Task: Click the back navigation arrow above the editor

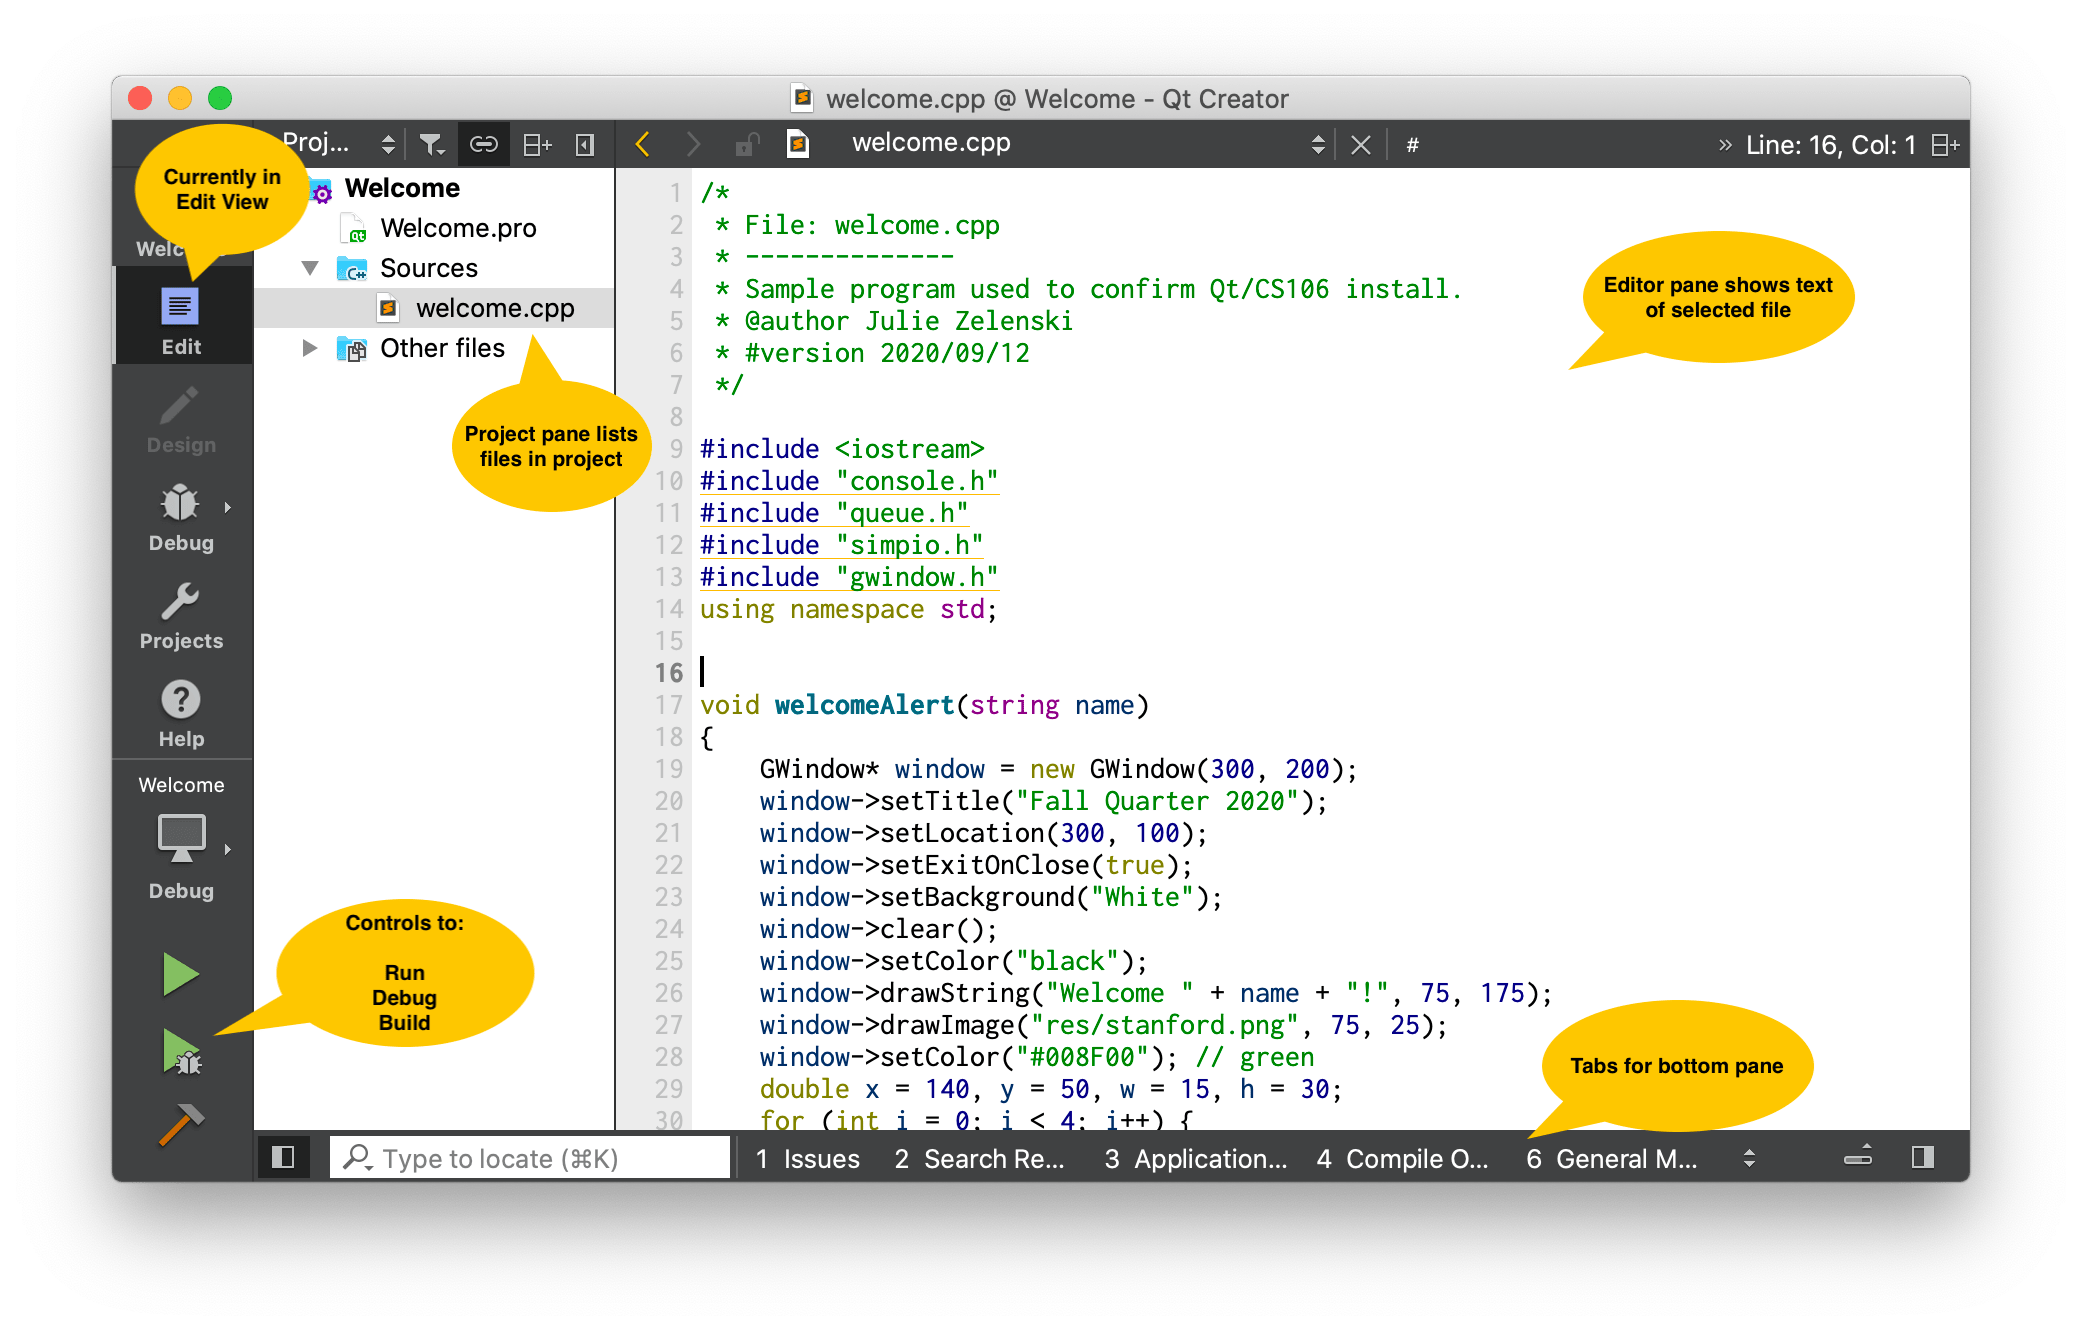Action: 643,143
